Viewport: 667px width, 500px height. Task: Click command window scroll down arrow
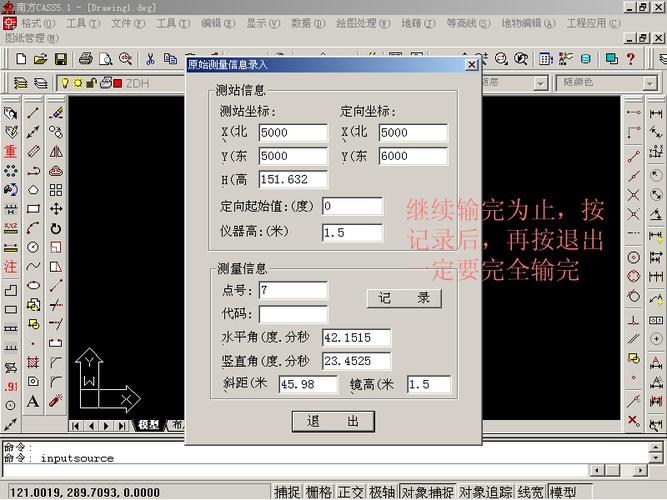coord(656,458)
